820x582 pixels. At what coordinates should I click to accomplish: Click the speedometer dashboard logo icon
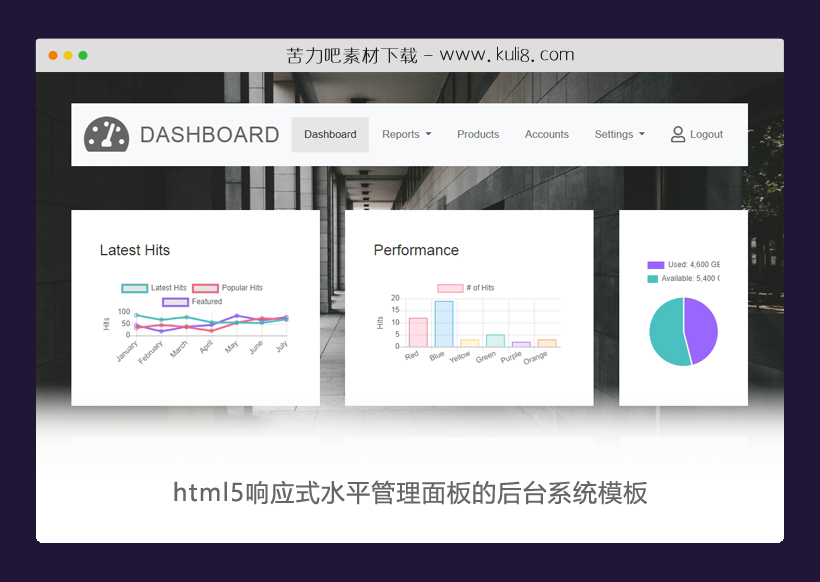tap(104, 133)
